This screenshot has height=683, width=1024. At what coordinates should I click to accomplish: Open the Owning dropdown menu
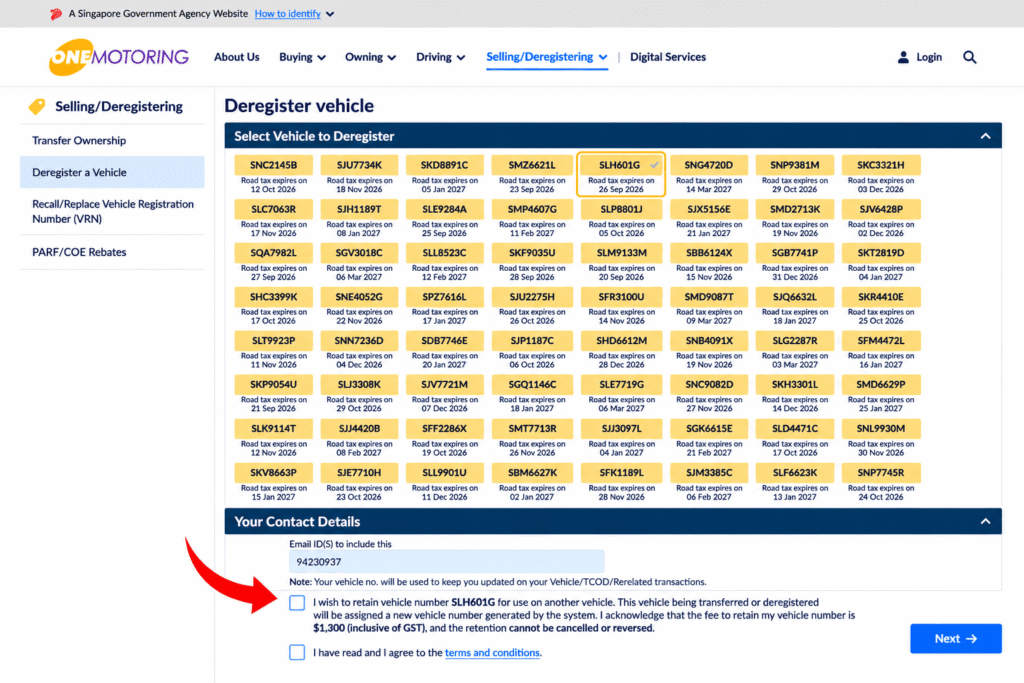[370, 57]
